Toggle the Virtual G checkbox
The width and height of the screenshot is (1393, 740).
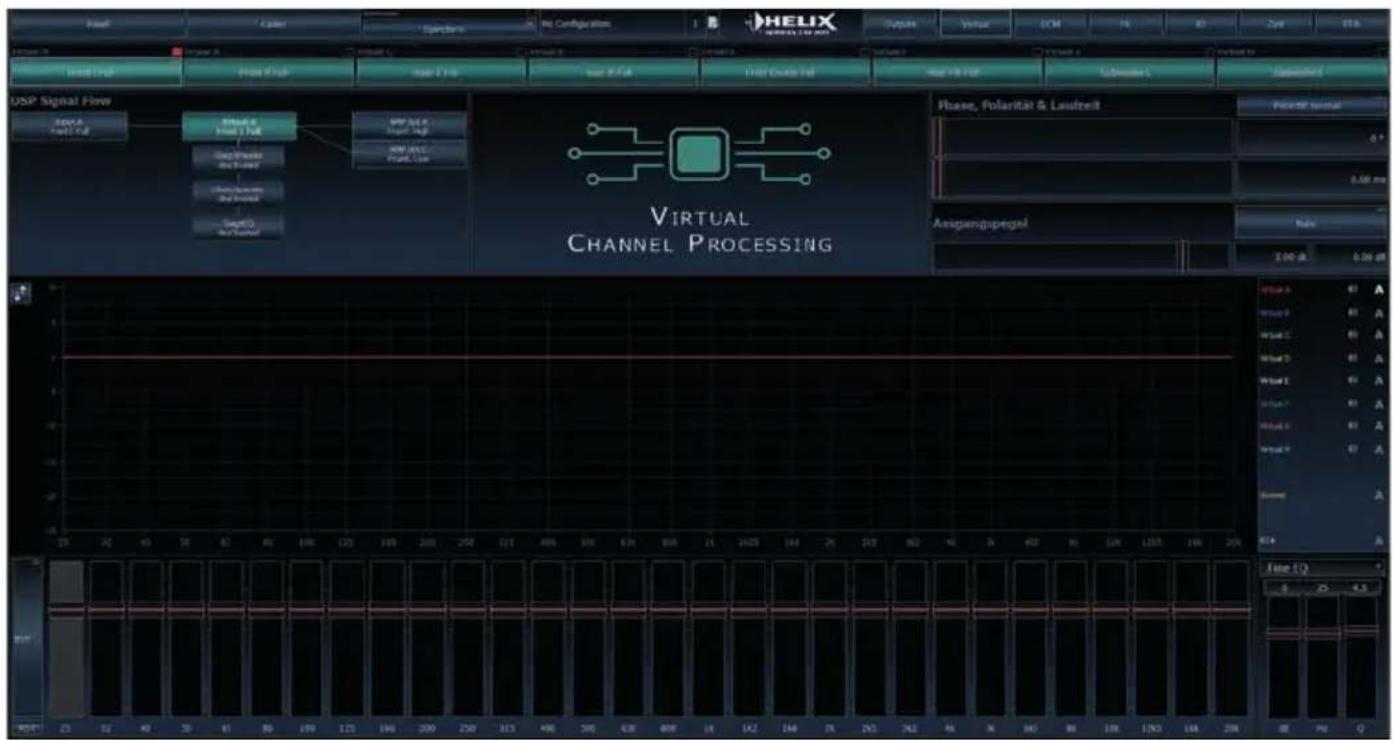click(x=1210, y=50)
